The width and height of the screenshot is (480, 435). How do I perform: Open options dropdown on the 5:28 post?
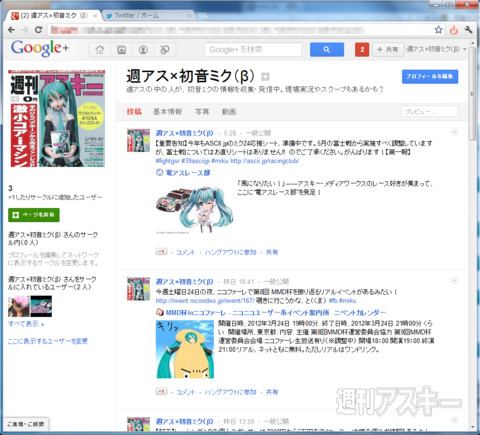coord(454,132)
